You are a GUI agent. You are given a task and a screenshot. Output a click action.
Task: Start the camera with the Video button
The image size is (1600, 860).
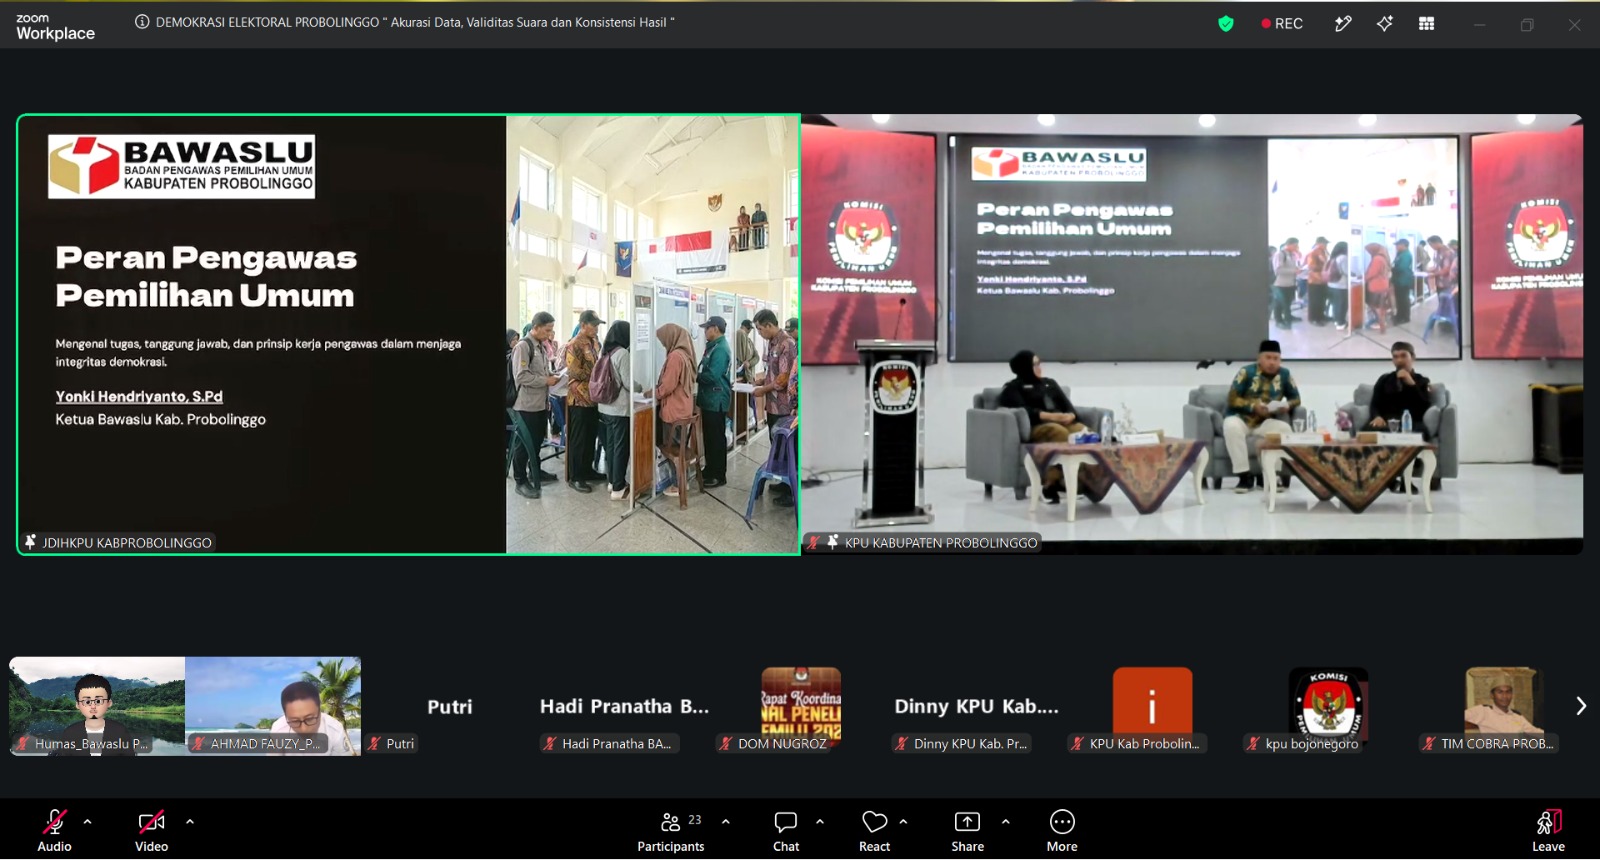151,830
